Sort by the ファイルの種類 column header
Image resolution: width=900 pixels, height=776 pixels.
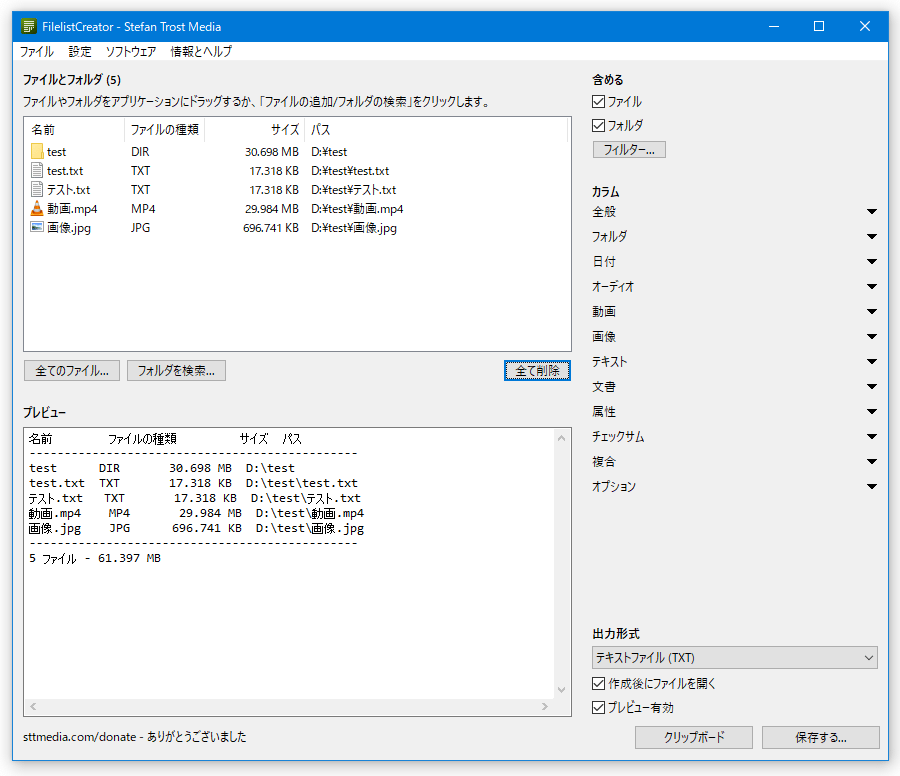tap(164, 130)
